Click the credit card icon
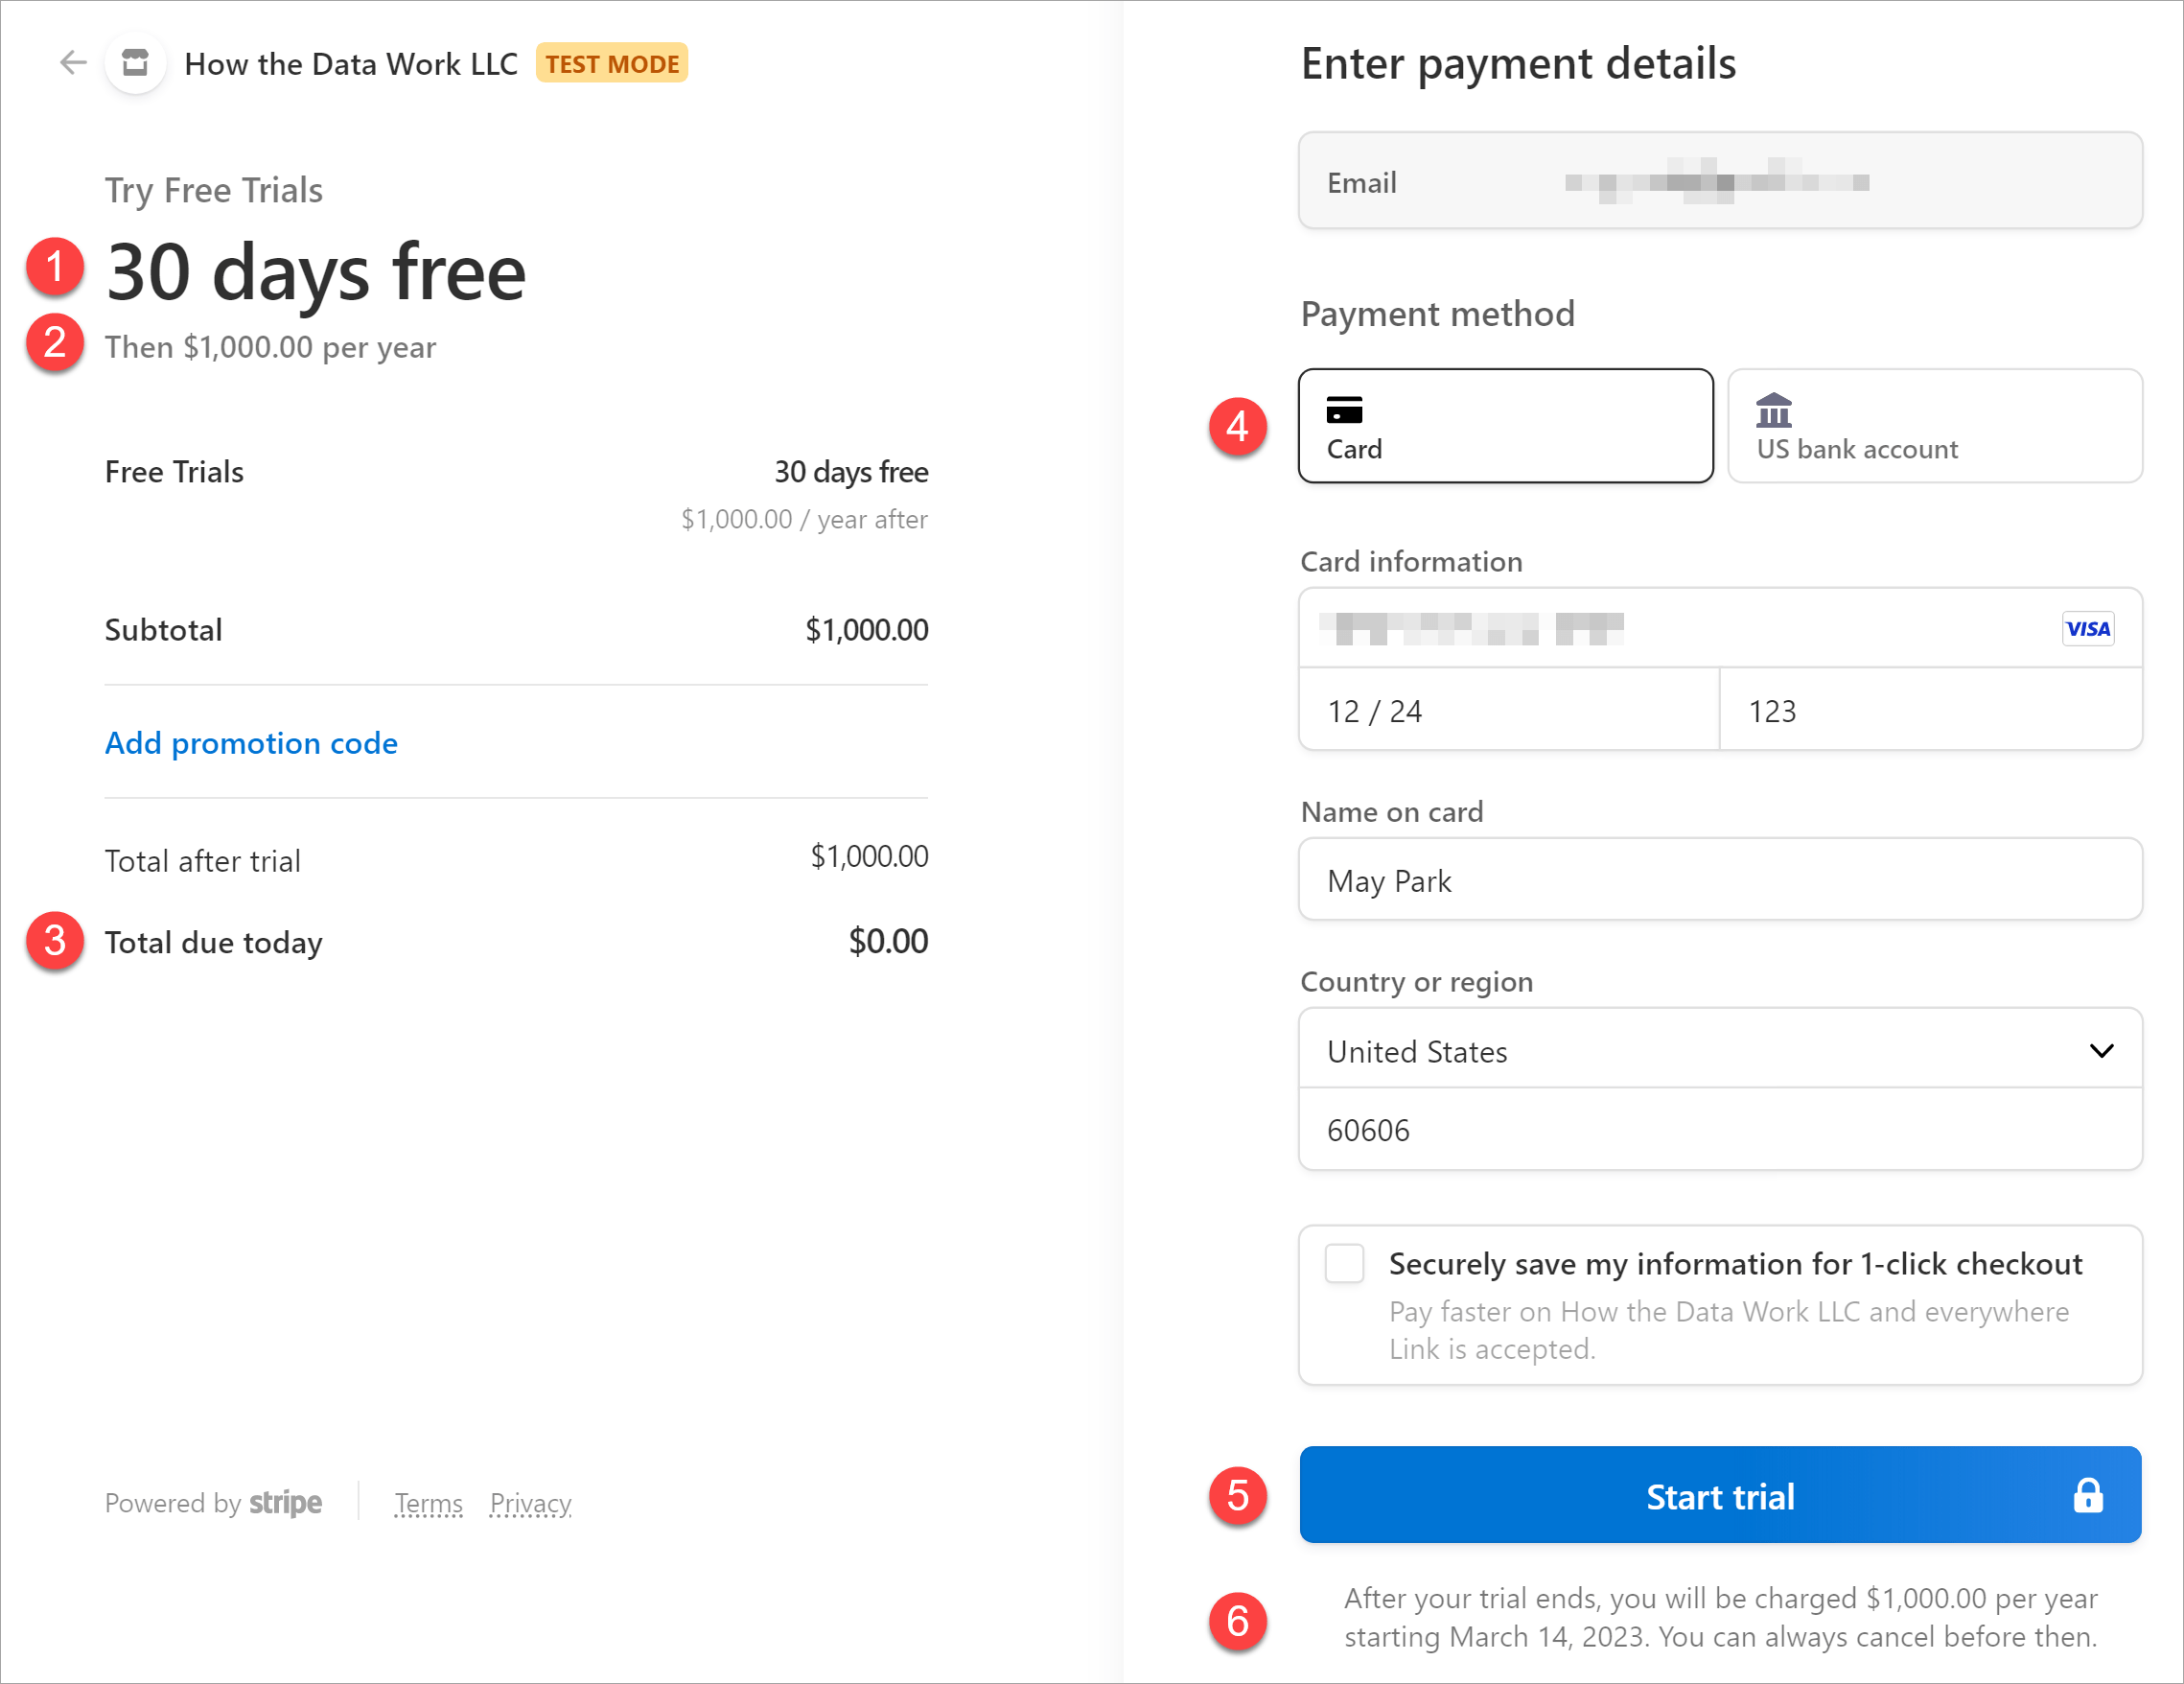This screenshot has width=2184, height=1684. [1344, 410]
